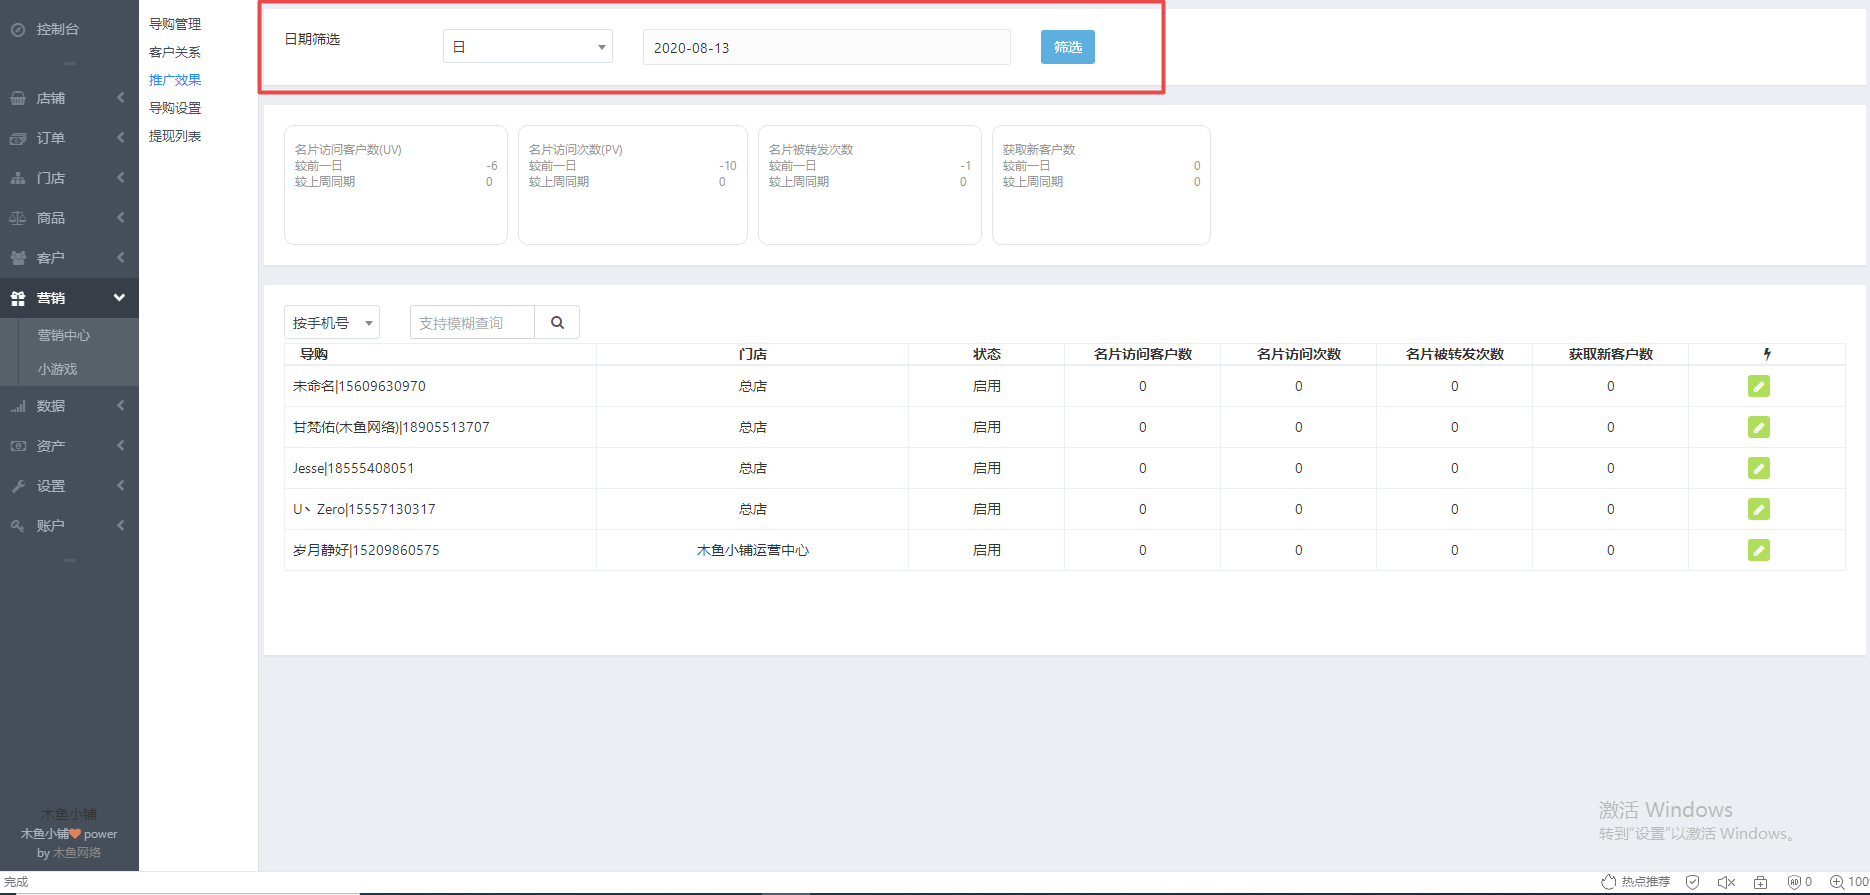Open 提现列表 submenu item

[x=175, y=136]
